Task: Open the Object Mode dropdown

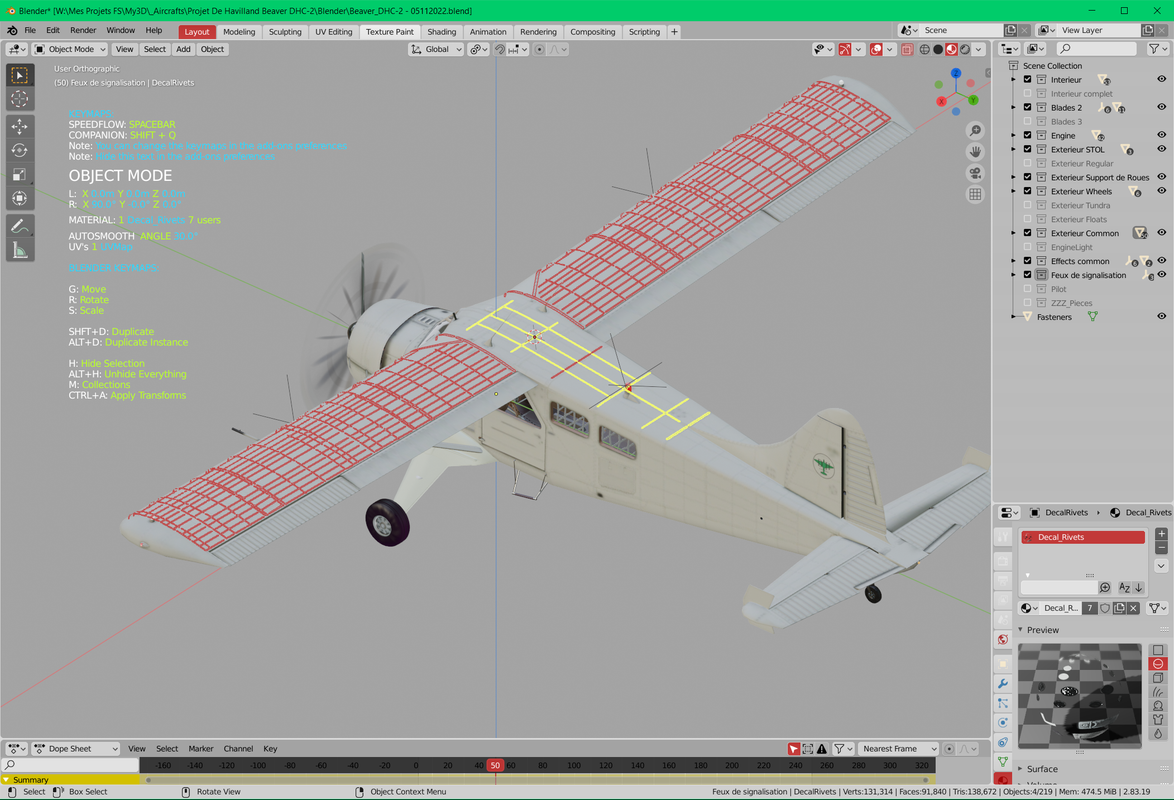Action: point(70,49)
